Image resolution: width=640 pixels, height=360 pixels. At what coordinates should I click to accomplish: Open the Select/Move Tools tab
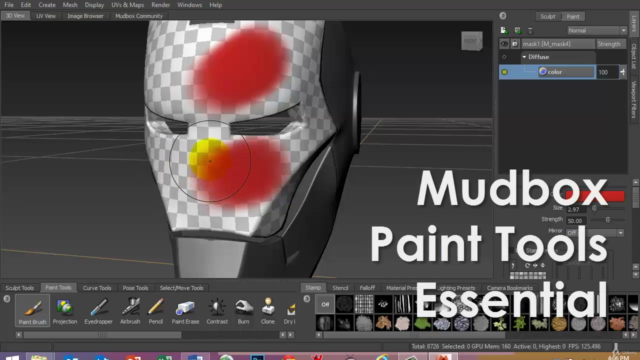(x=181, y=288)
